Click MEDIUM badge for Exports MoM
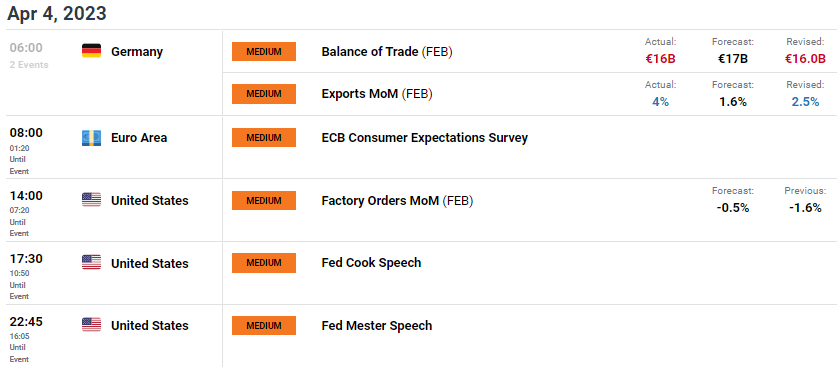The width and height of the screenshot is (837, 380). [264, 94]
